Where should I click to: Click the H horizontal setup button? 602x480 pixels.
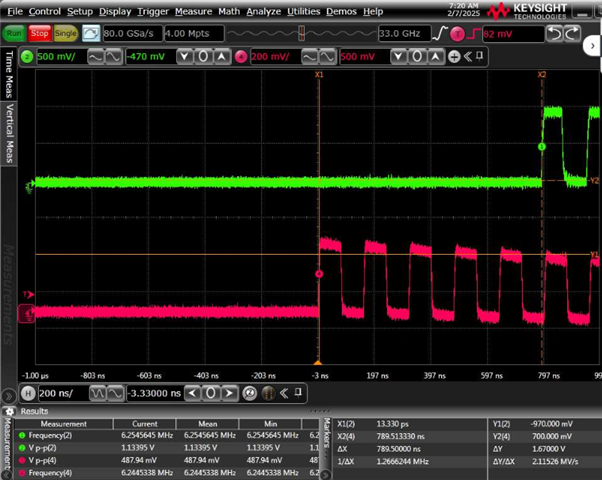coord(28,393)
